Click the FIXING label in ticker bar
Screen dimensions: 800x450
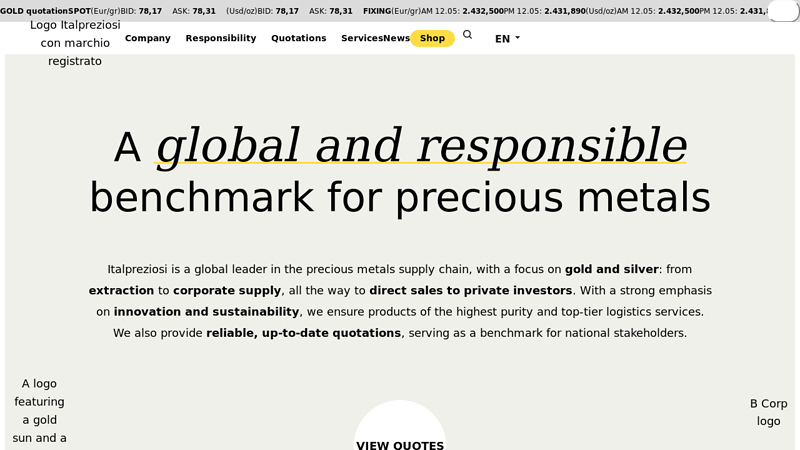click(377, 11)
